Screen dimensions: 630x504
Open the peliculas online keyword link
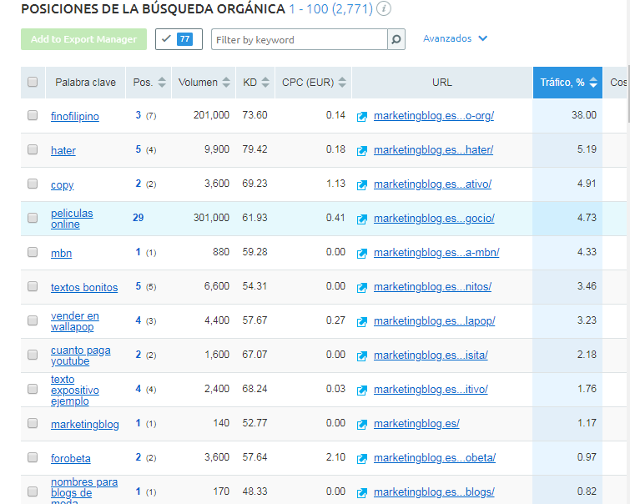[x=72, y=219]
